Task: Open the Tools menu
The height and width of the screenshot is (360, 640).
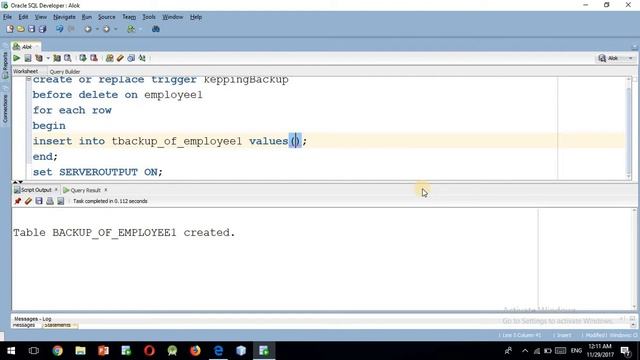Action: click(149, 17)
